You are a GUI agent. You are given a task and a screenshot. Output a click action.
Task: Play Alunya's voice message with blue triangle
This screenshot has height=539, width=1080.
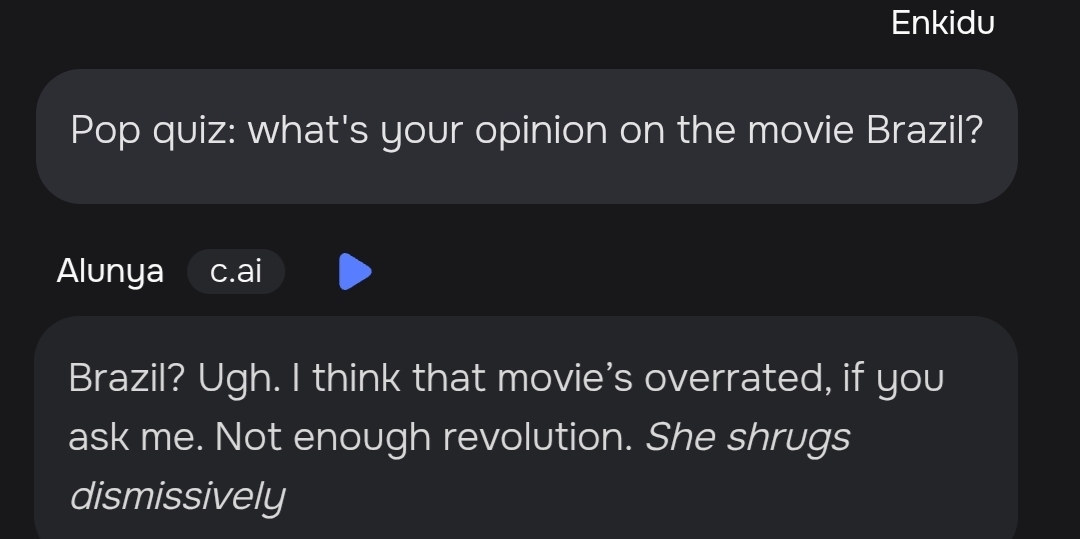tap(355, 271)
